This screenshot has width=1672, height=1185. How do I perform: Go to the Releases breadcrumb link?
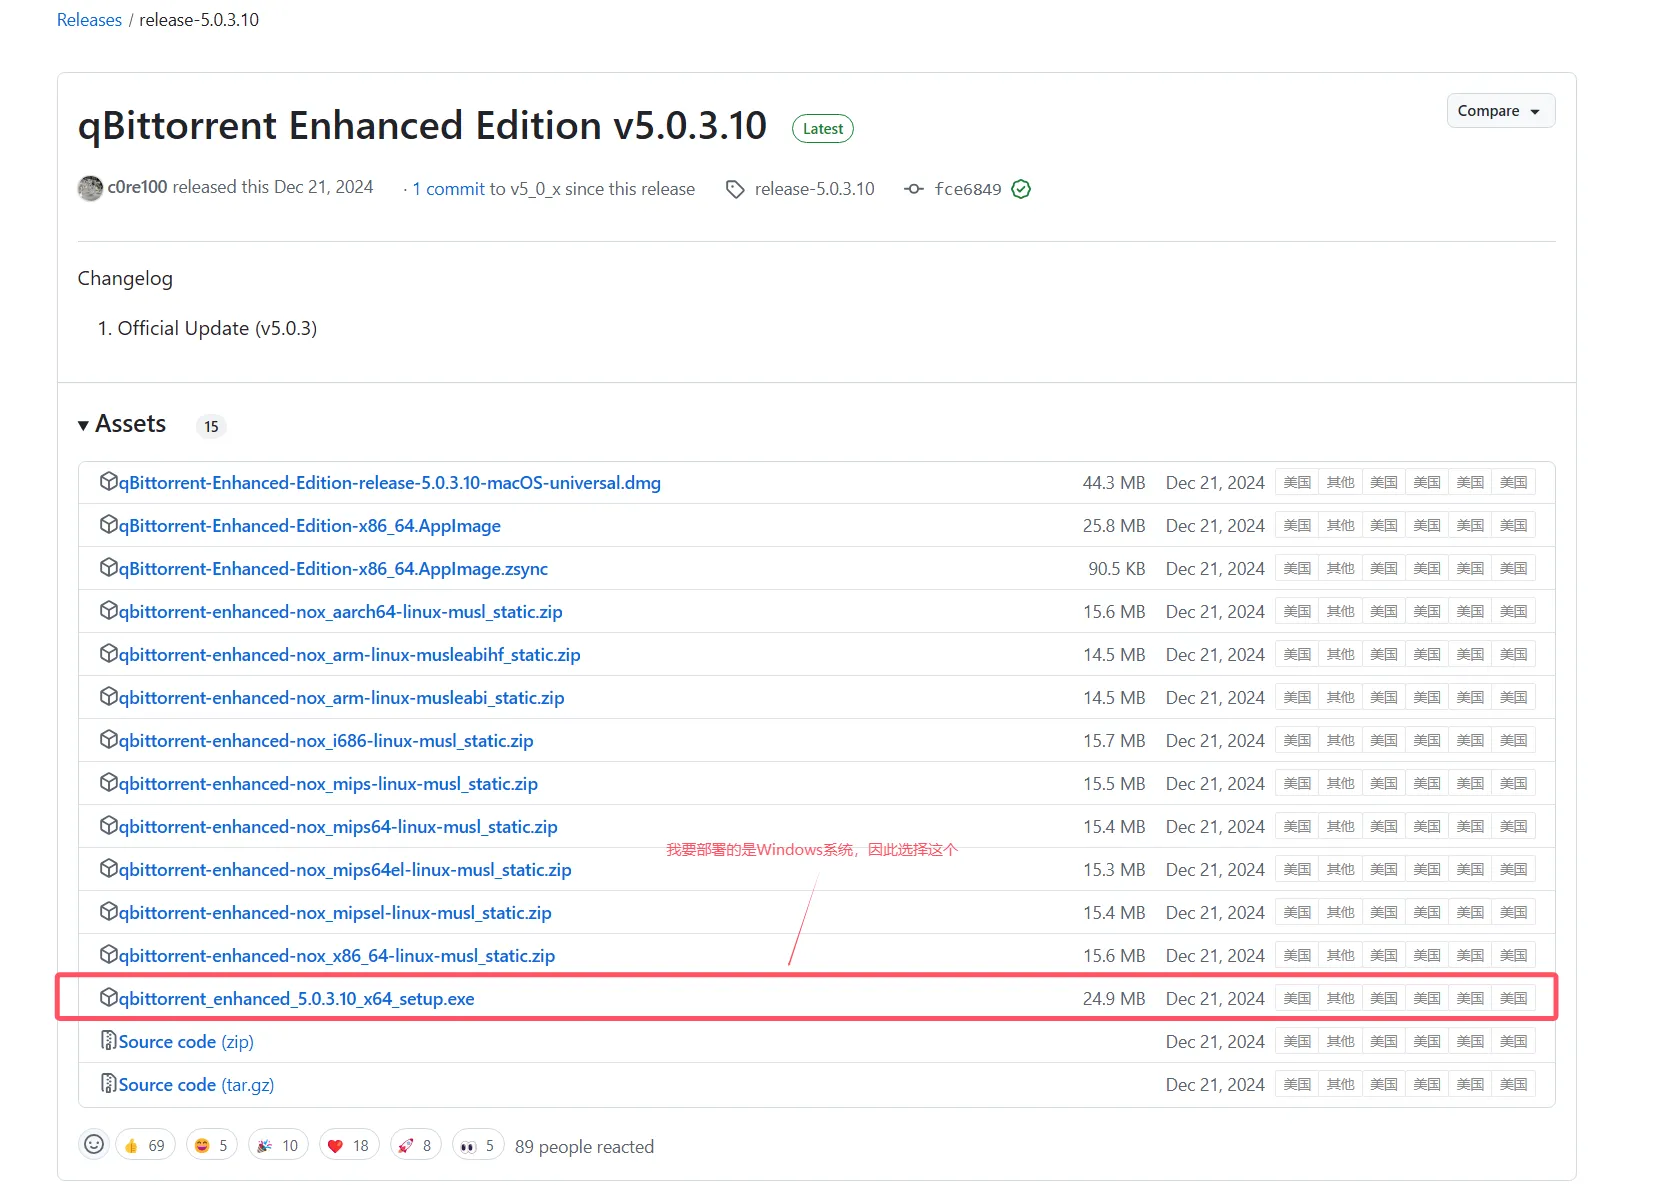[x=89, y=20]
